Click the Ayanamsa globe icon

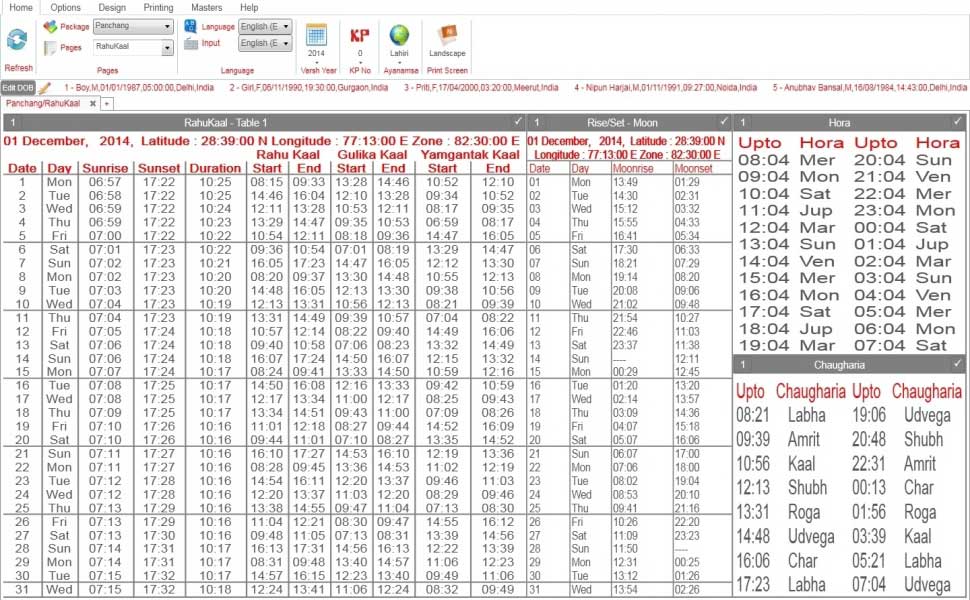pyautogui.click(x=399, y=35)
